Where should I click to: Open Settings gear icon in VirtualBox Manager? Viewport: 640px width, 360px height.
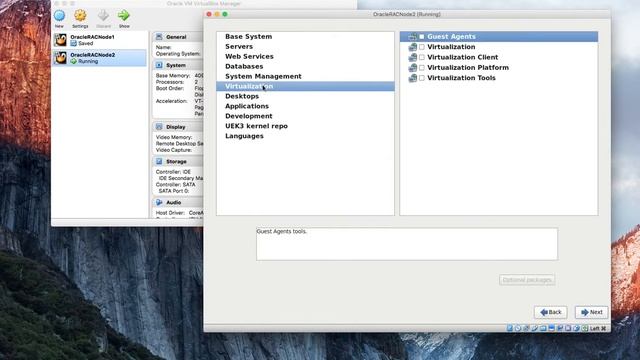coord(80,16)
